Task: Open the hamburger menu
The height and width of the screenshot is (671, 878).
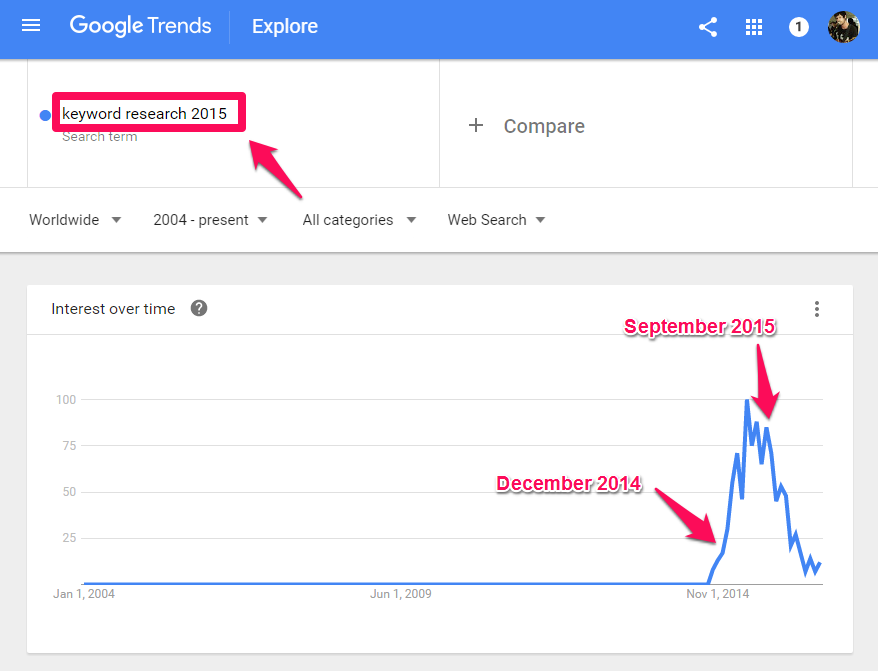Action: point(31,26)
